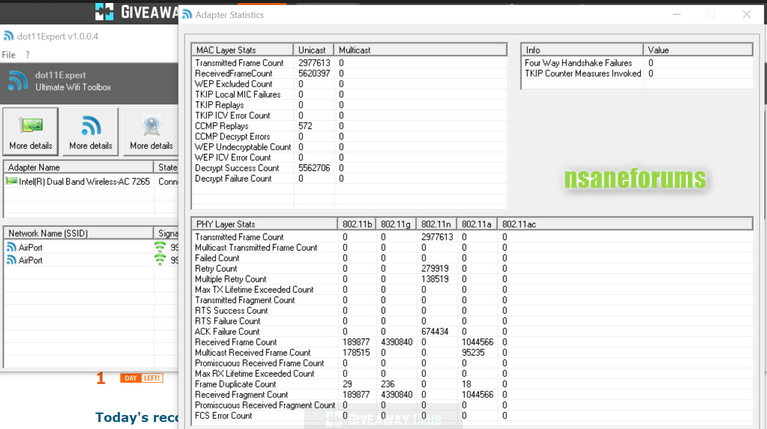Select the Failed Count row in PHY stats

tap(472, 258)
